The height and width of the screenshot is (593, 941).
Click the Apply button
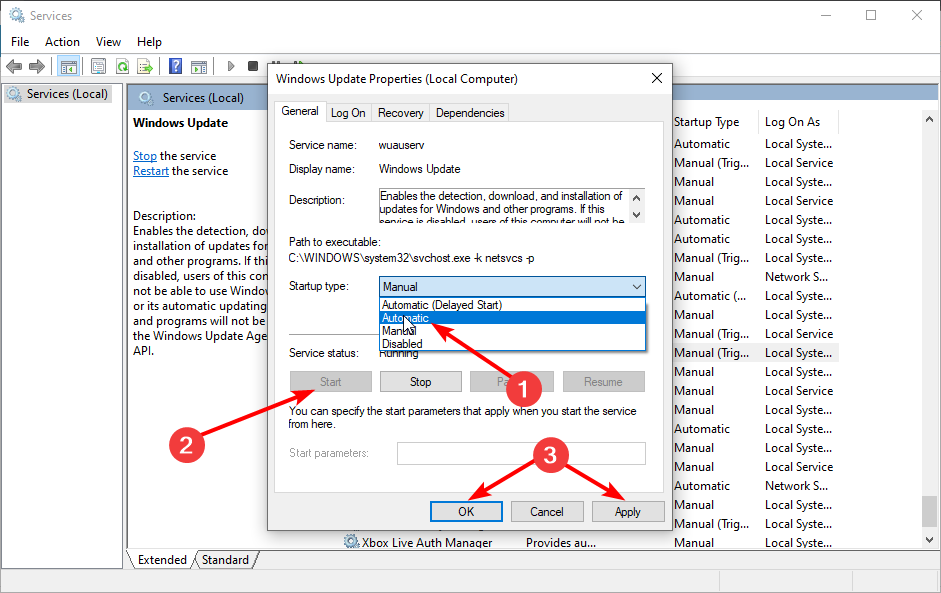point(628,512)
